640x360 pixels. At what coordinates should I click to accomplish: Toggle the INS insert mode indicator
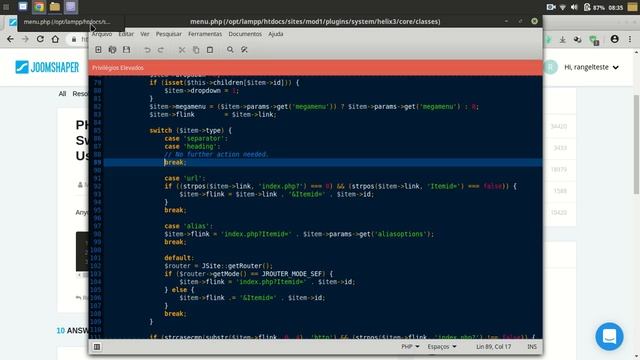(x=532, y=347)
